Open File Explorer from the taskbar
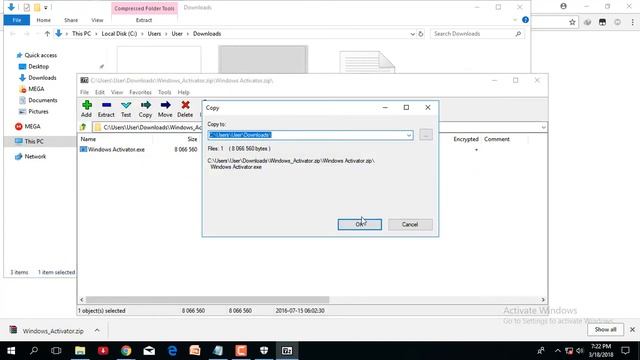Viewport: 640px width, 360px height. tap(80, 351)
